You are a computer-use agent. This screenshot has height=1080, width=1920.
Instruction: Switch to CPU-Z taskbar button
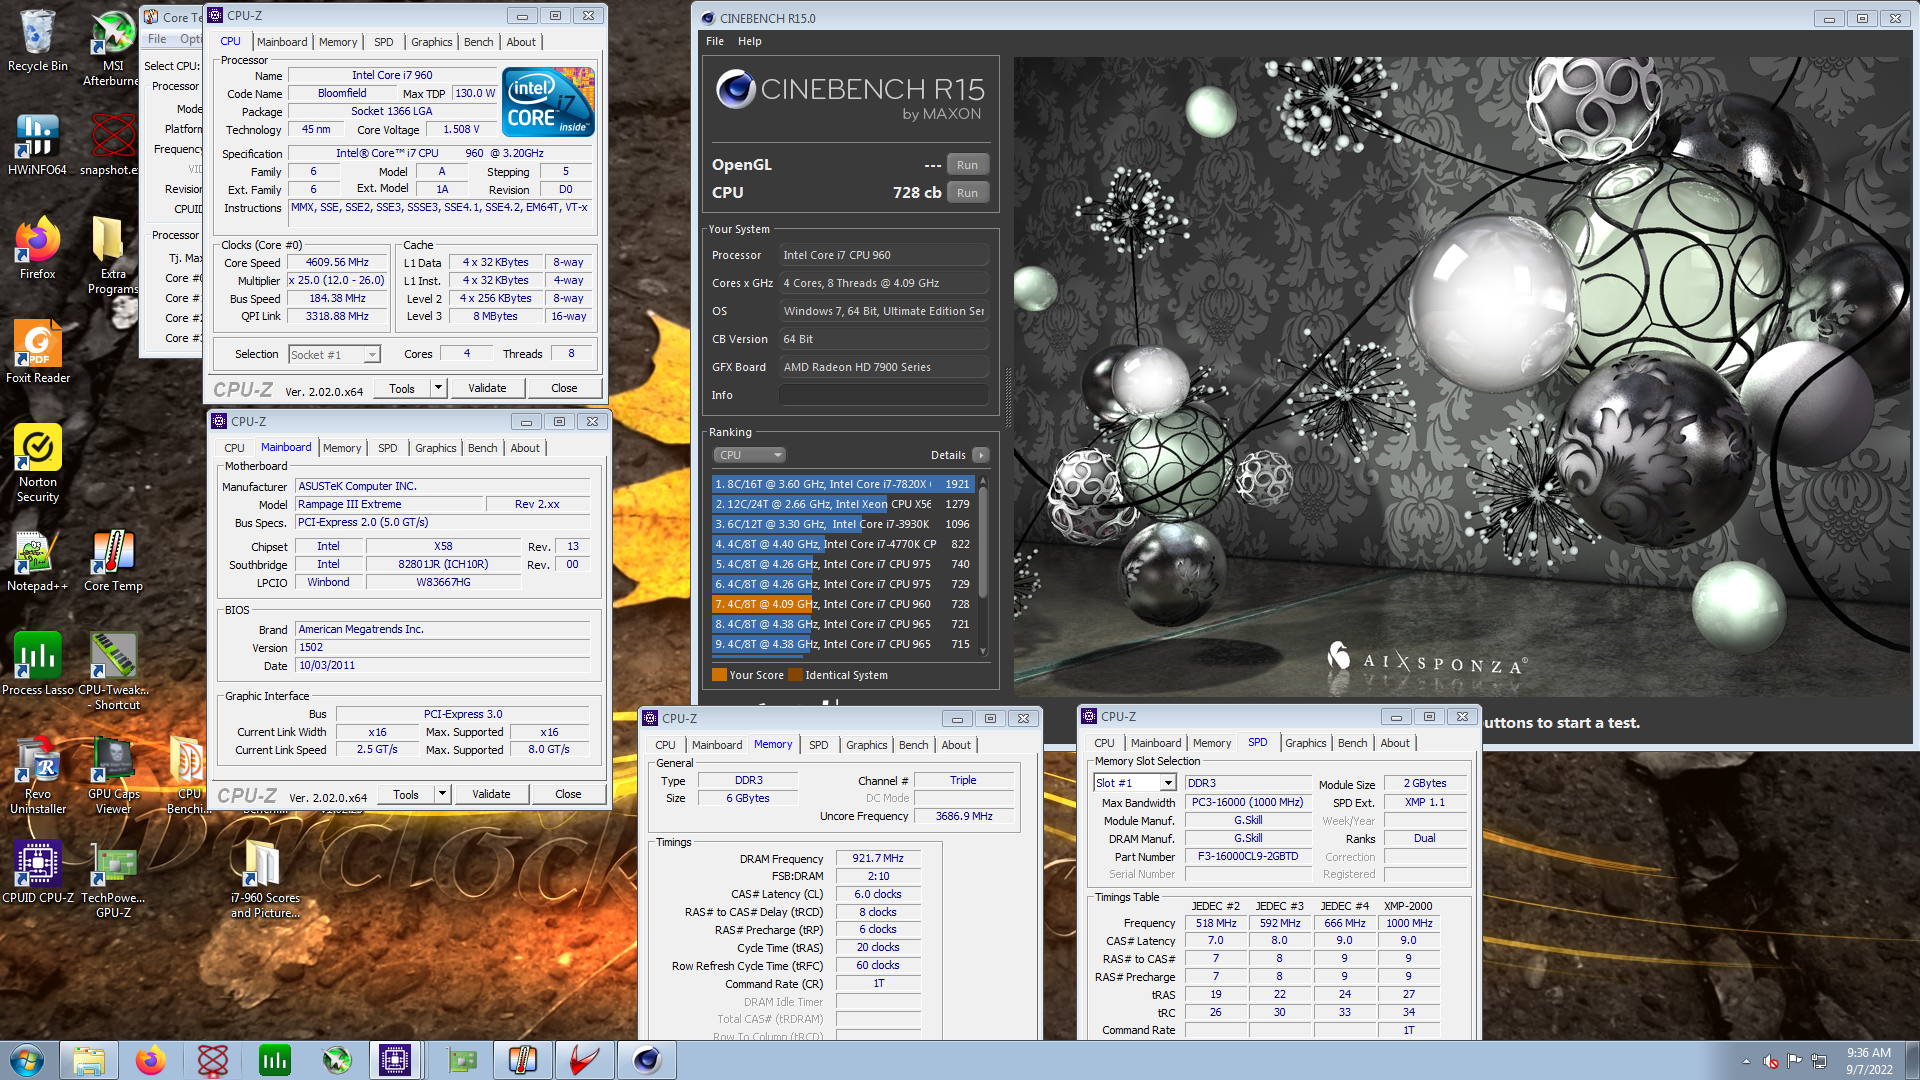[395, 1060]
